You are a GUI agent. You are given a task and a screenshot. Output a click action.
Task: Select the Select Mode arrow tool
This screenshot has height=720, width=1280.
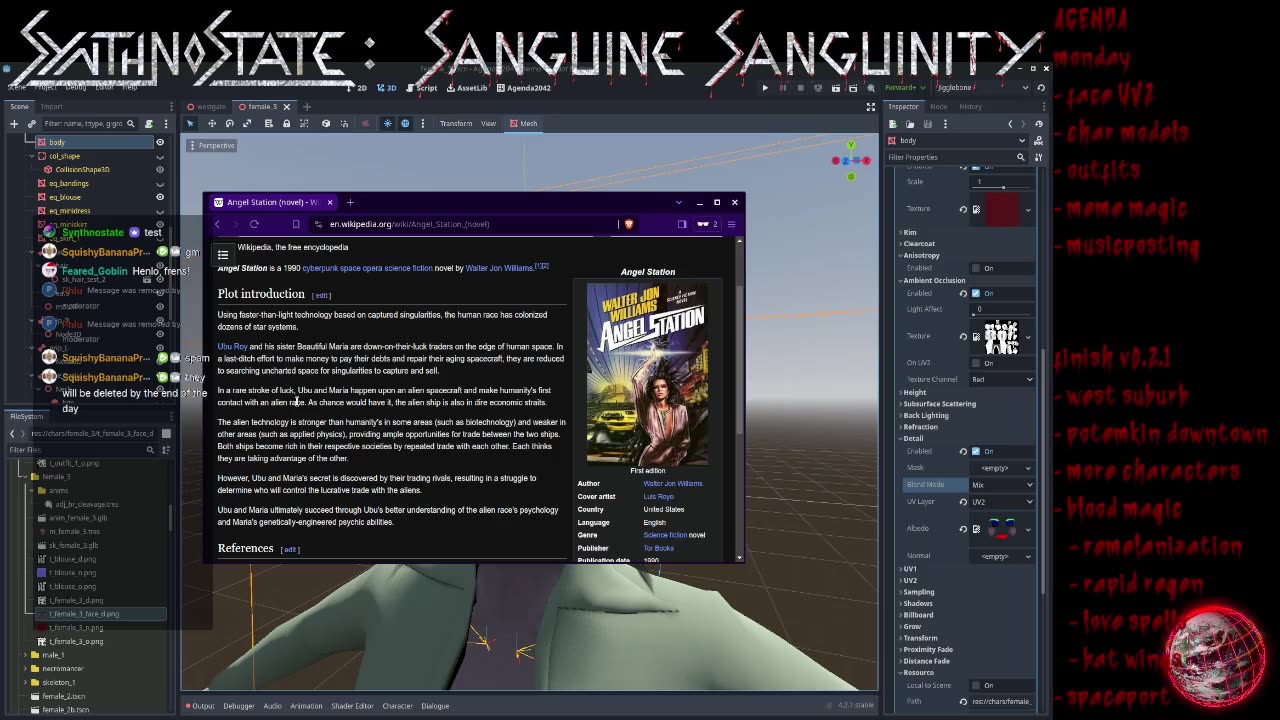pos(190,123)
